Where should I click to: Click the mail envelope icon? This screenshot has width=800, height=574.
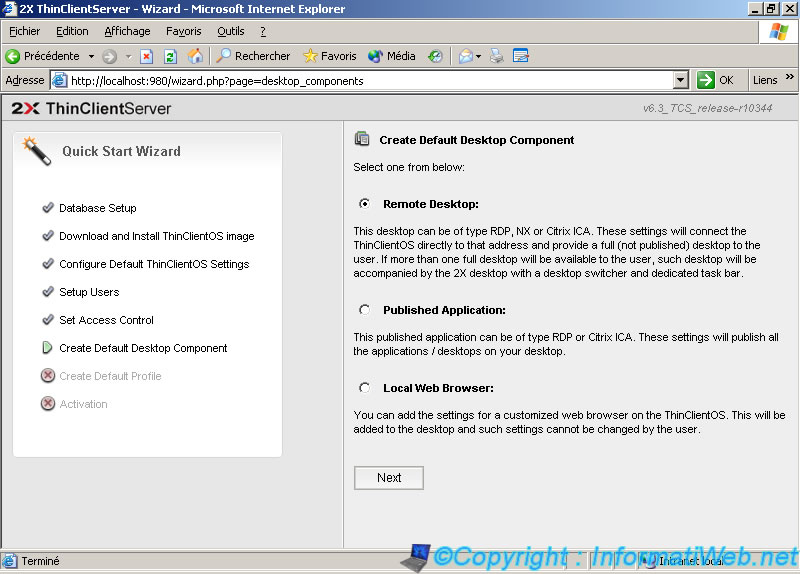[466, 56]
